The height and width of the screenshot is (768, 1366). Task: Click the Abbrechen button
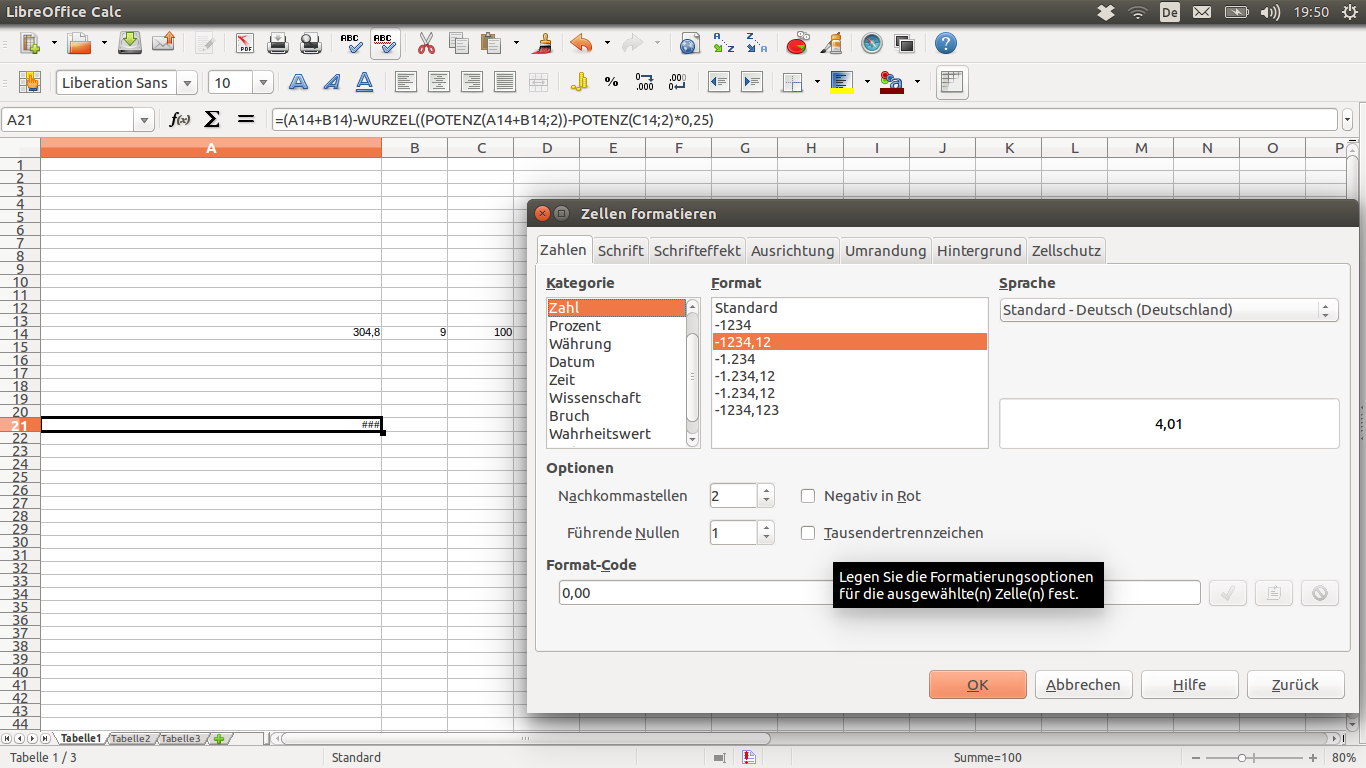(1083, 685)
